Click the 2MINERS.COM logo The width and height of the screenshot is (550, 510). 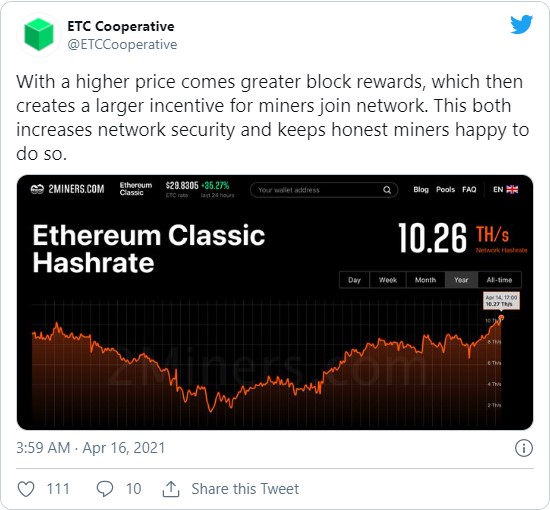coord(68,189)
